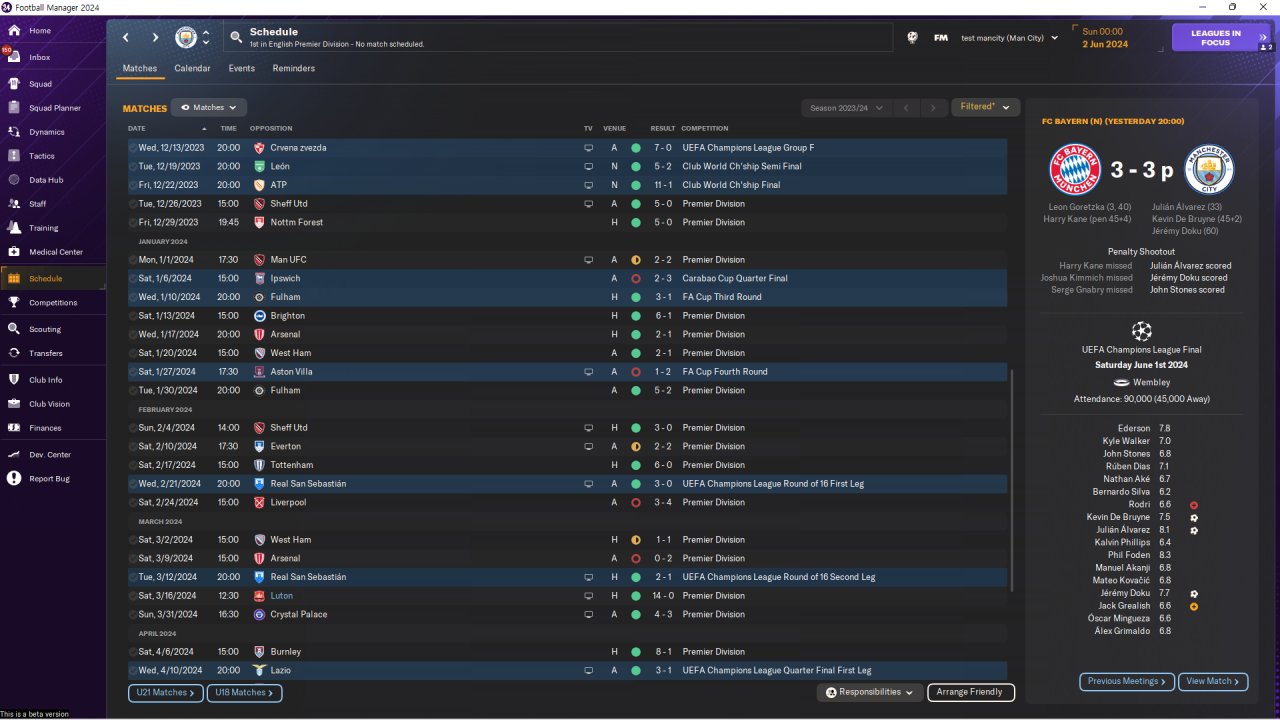Click the Report Bug icon

point(14,479)
